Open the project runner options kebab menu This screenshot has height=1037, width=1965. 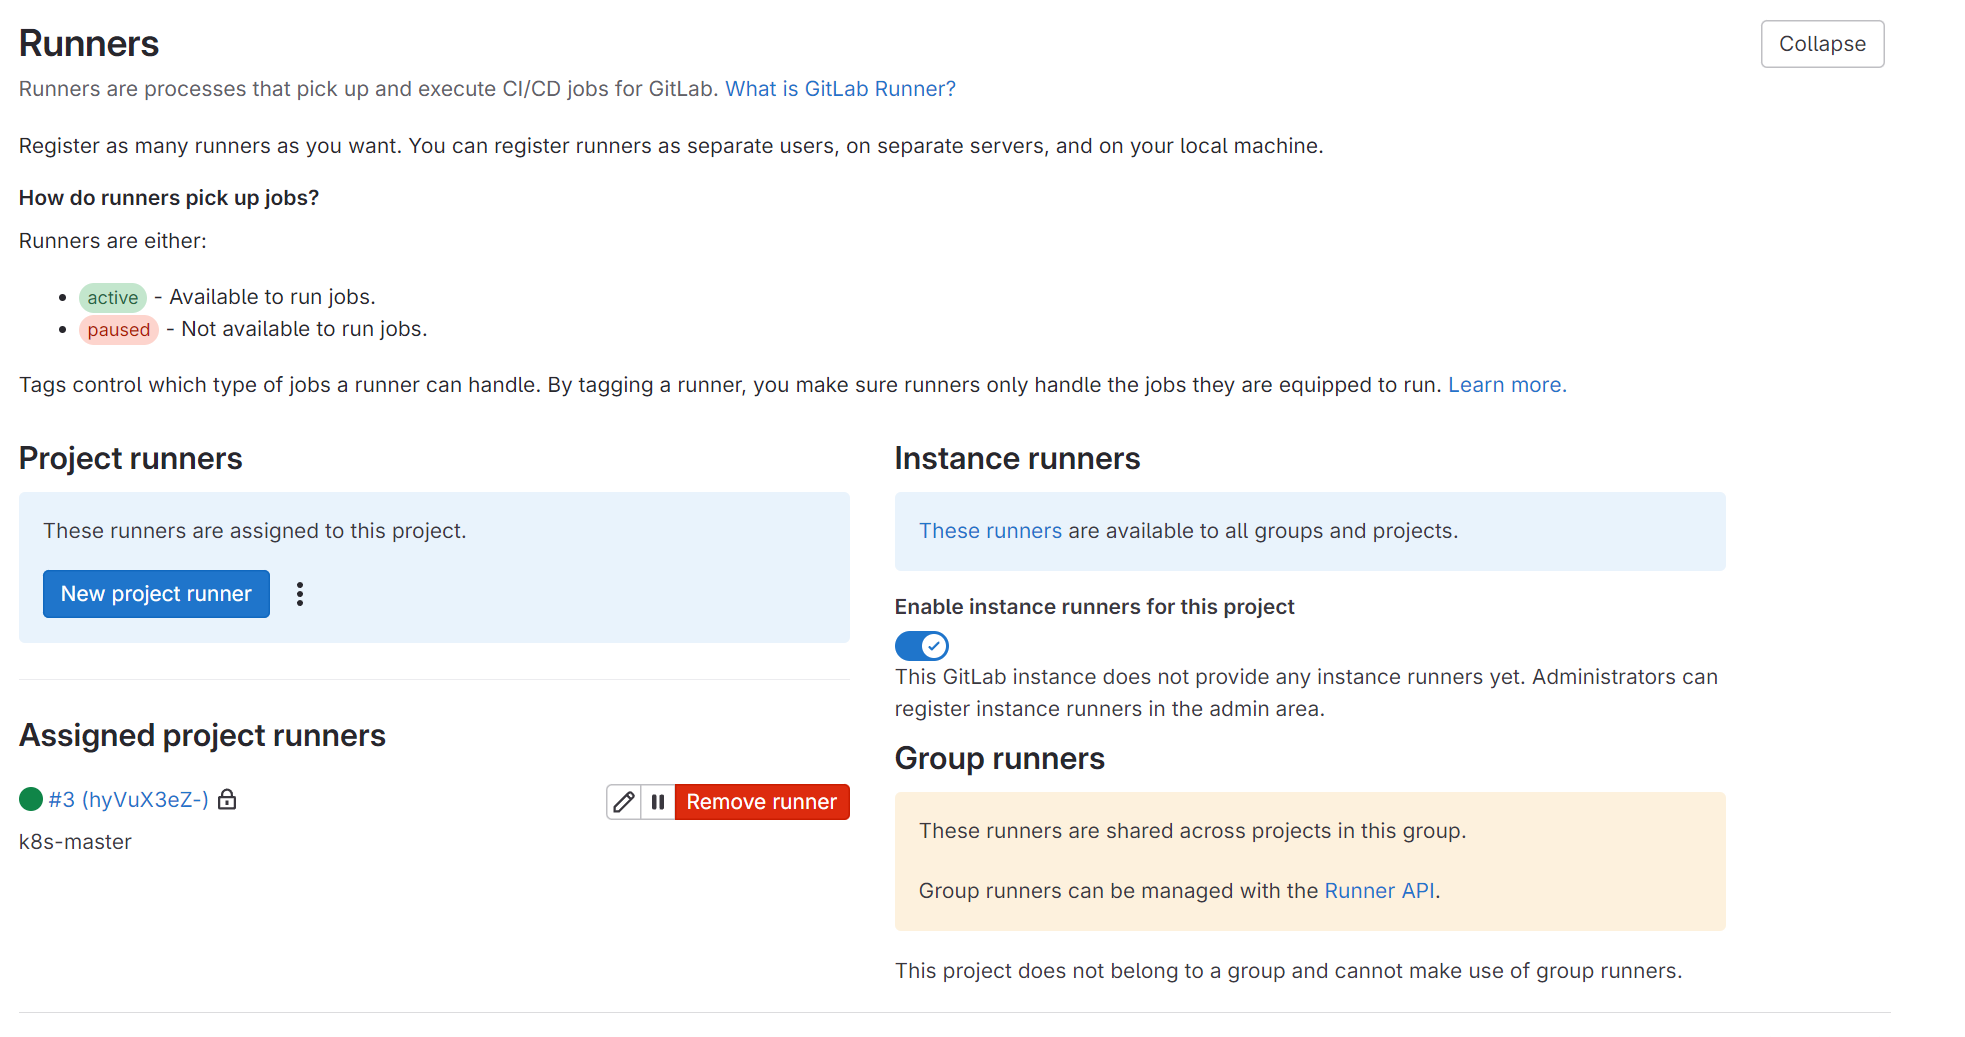coord(299,594)
